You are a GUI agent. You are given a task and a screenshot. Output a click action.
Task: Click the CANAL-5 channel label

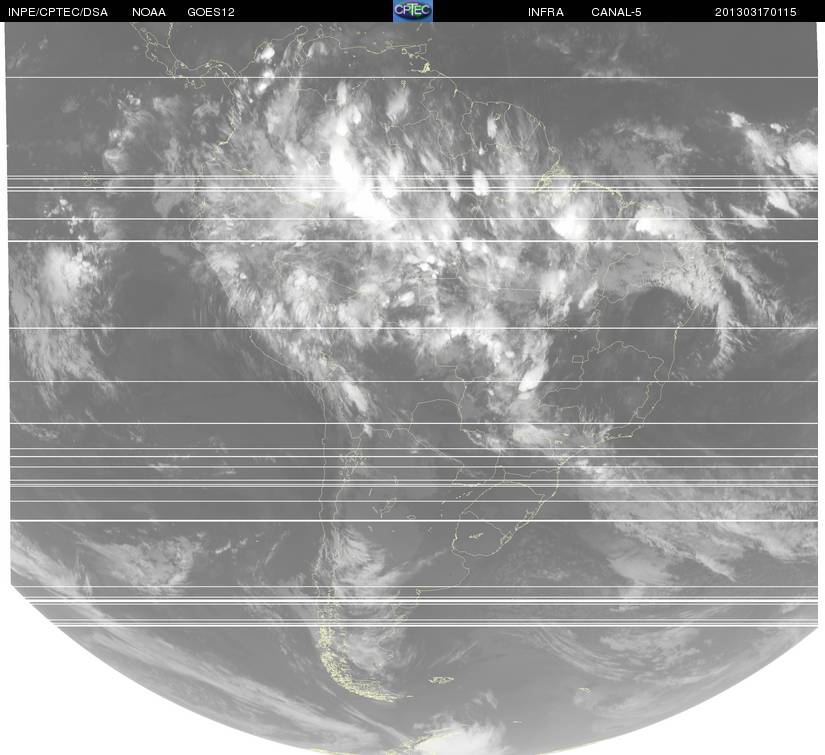coord(616,12)
